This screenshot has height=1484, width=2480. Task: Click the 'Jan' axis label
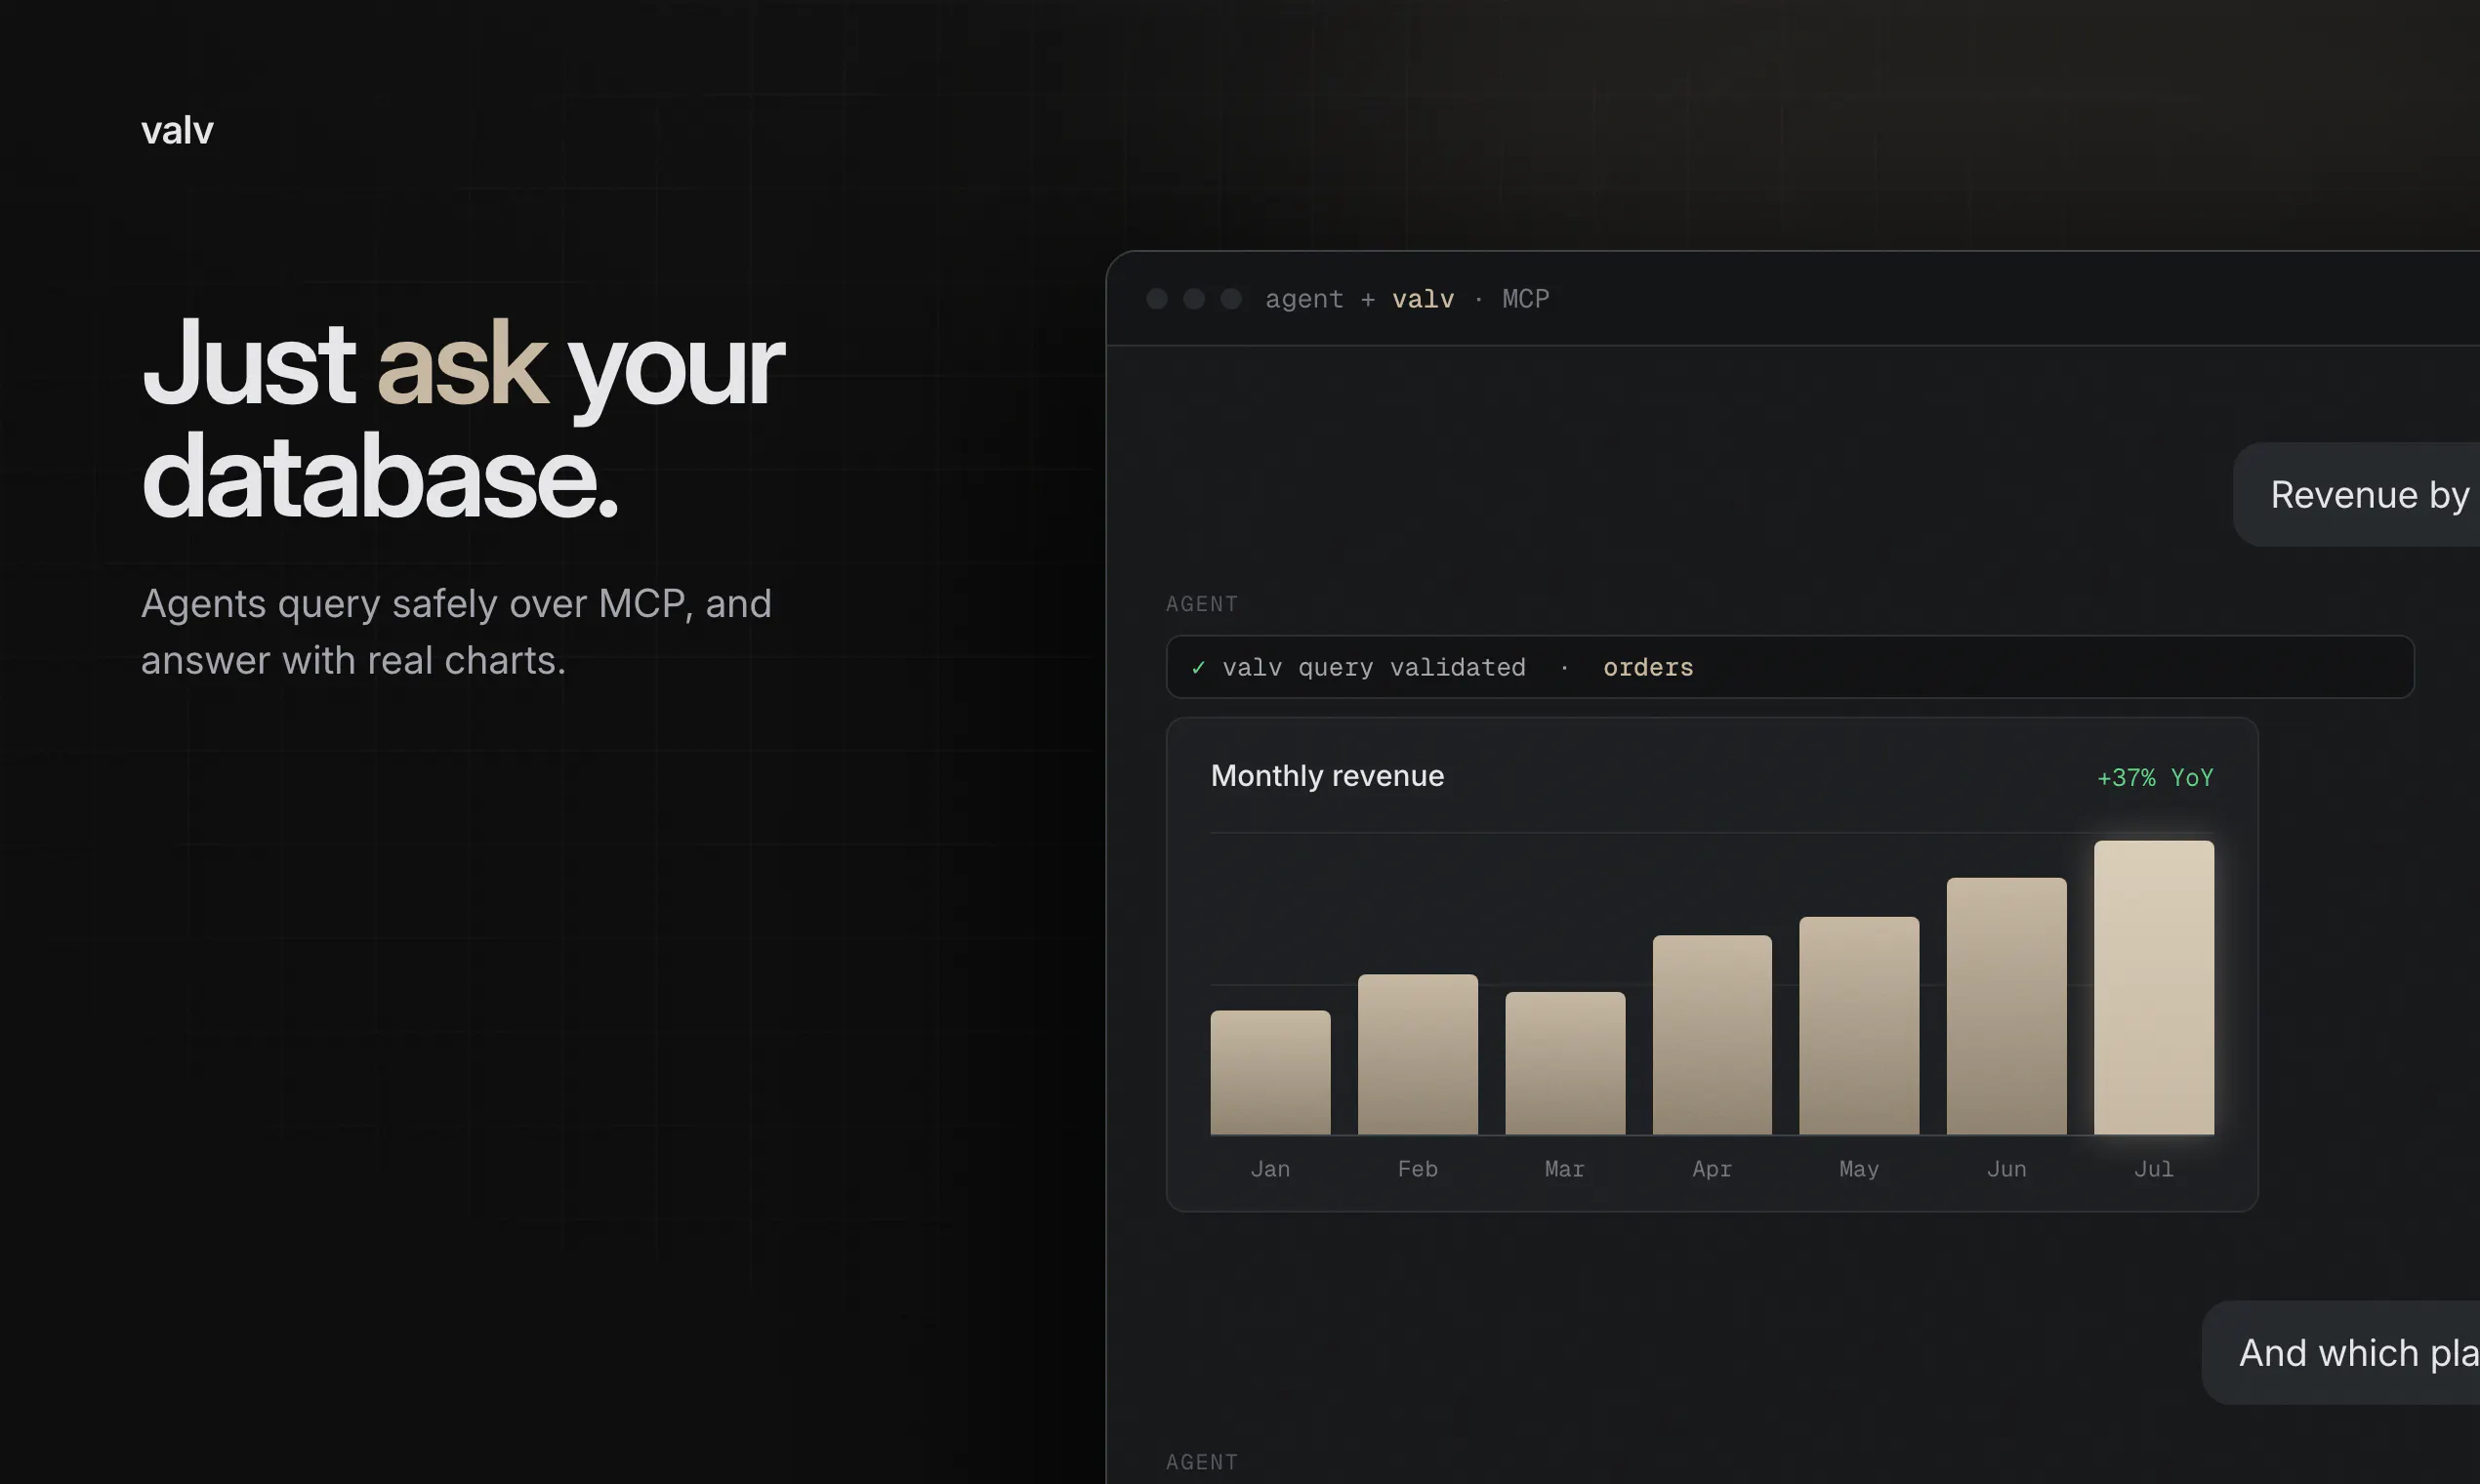(x=1270, y=1169)
